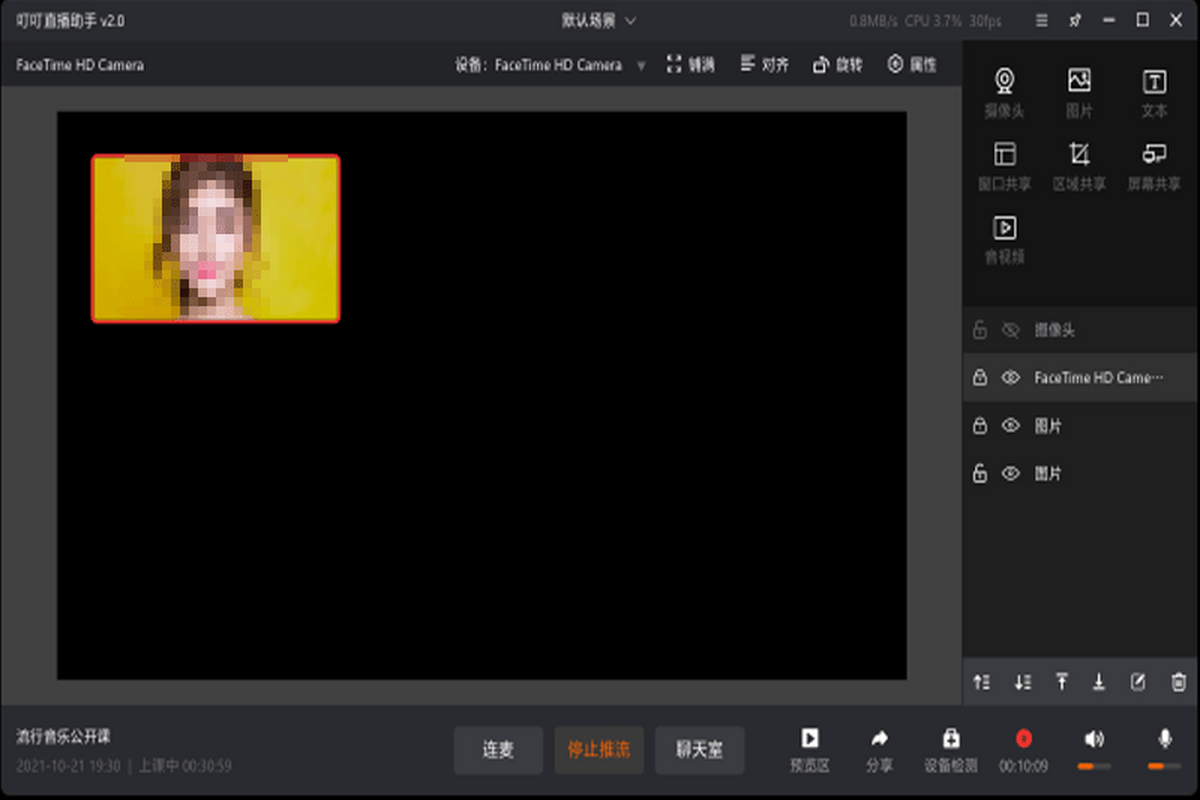Bring selected layer to top

(1061, 682)
